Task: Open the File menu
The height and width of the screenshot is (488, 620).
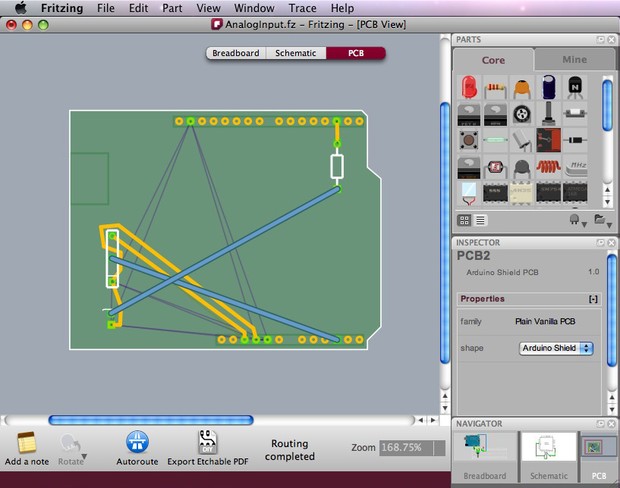Action: [x=106, y=8]
